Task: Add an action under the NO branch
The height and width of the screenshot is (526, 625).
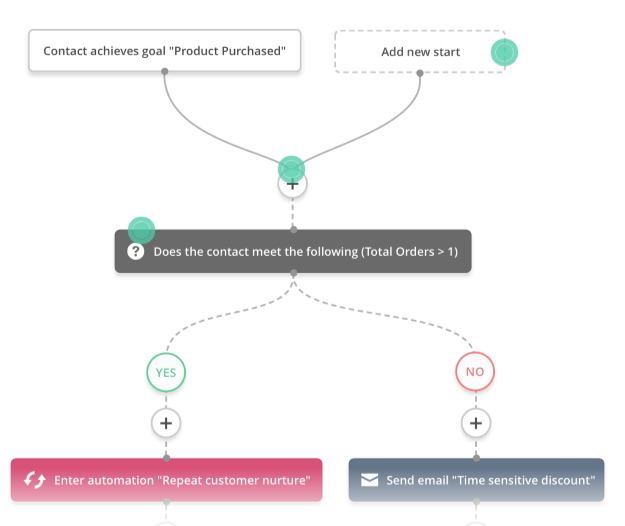Action: [x=475, y=423]
